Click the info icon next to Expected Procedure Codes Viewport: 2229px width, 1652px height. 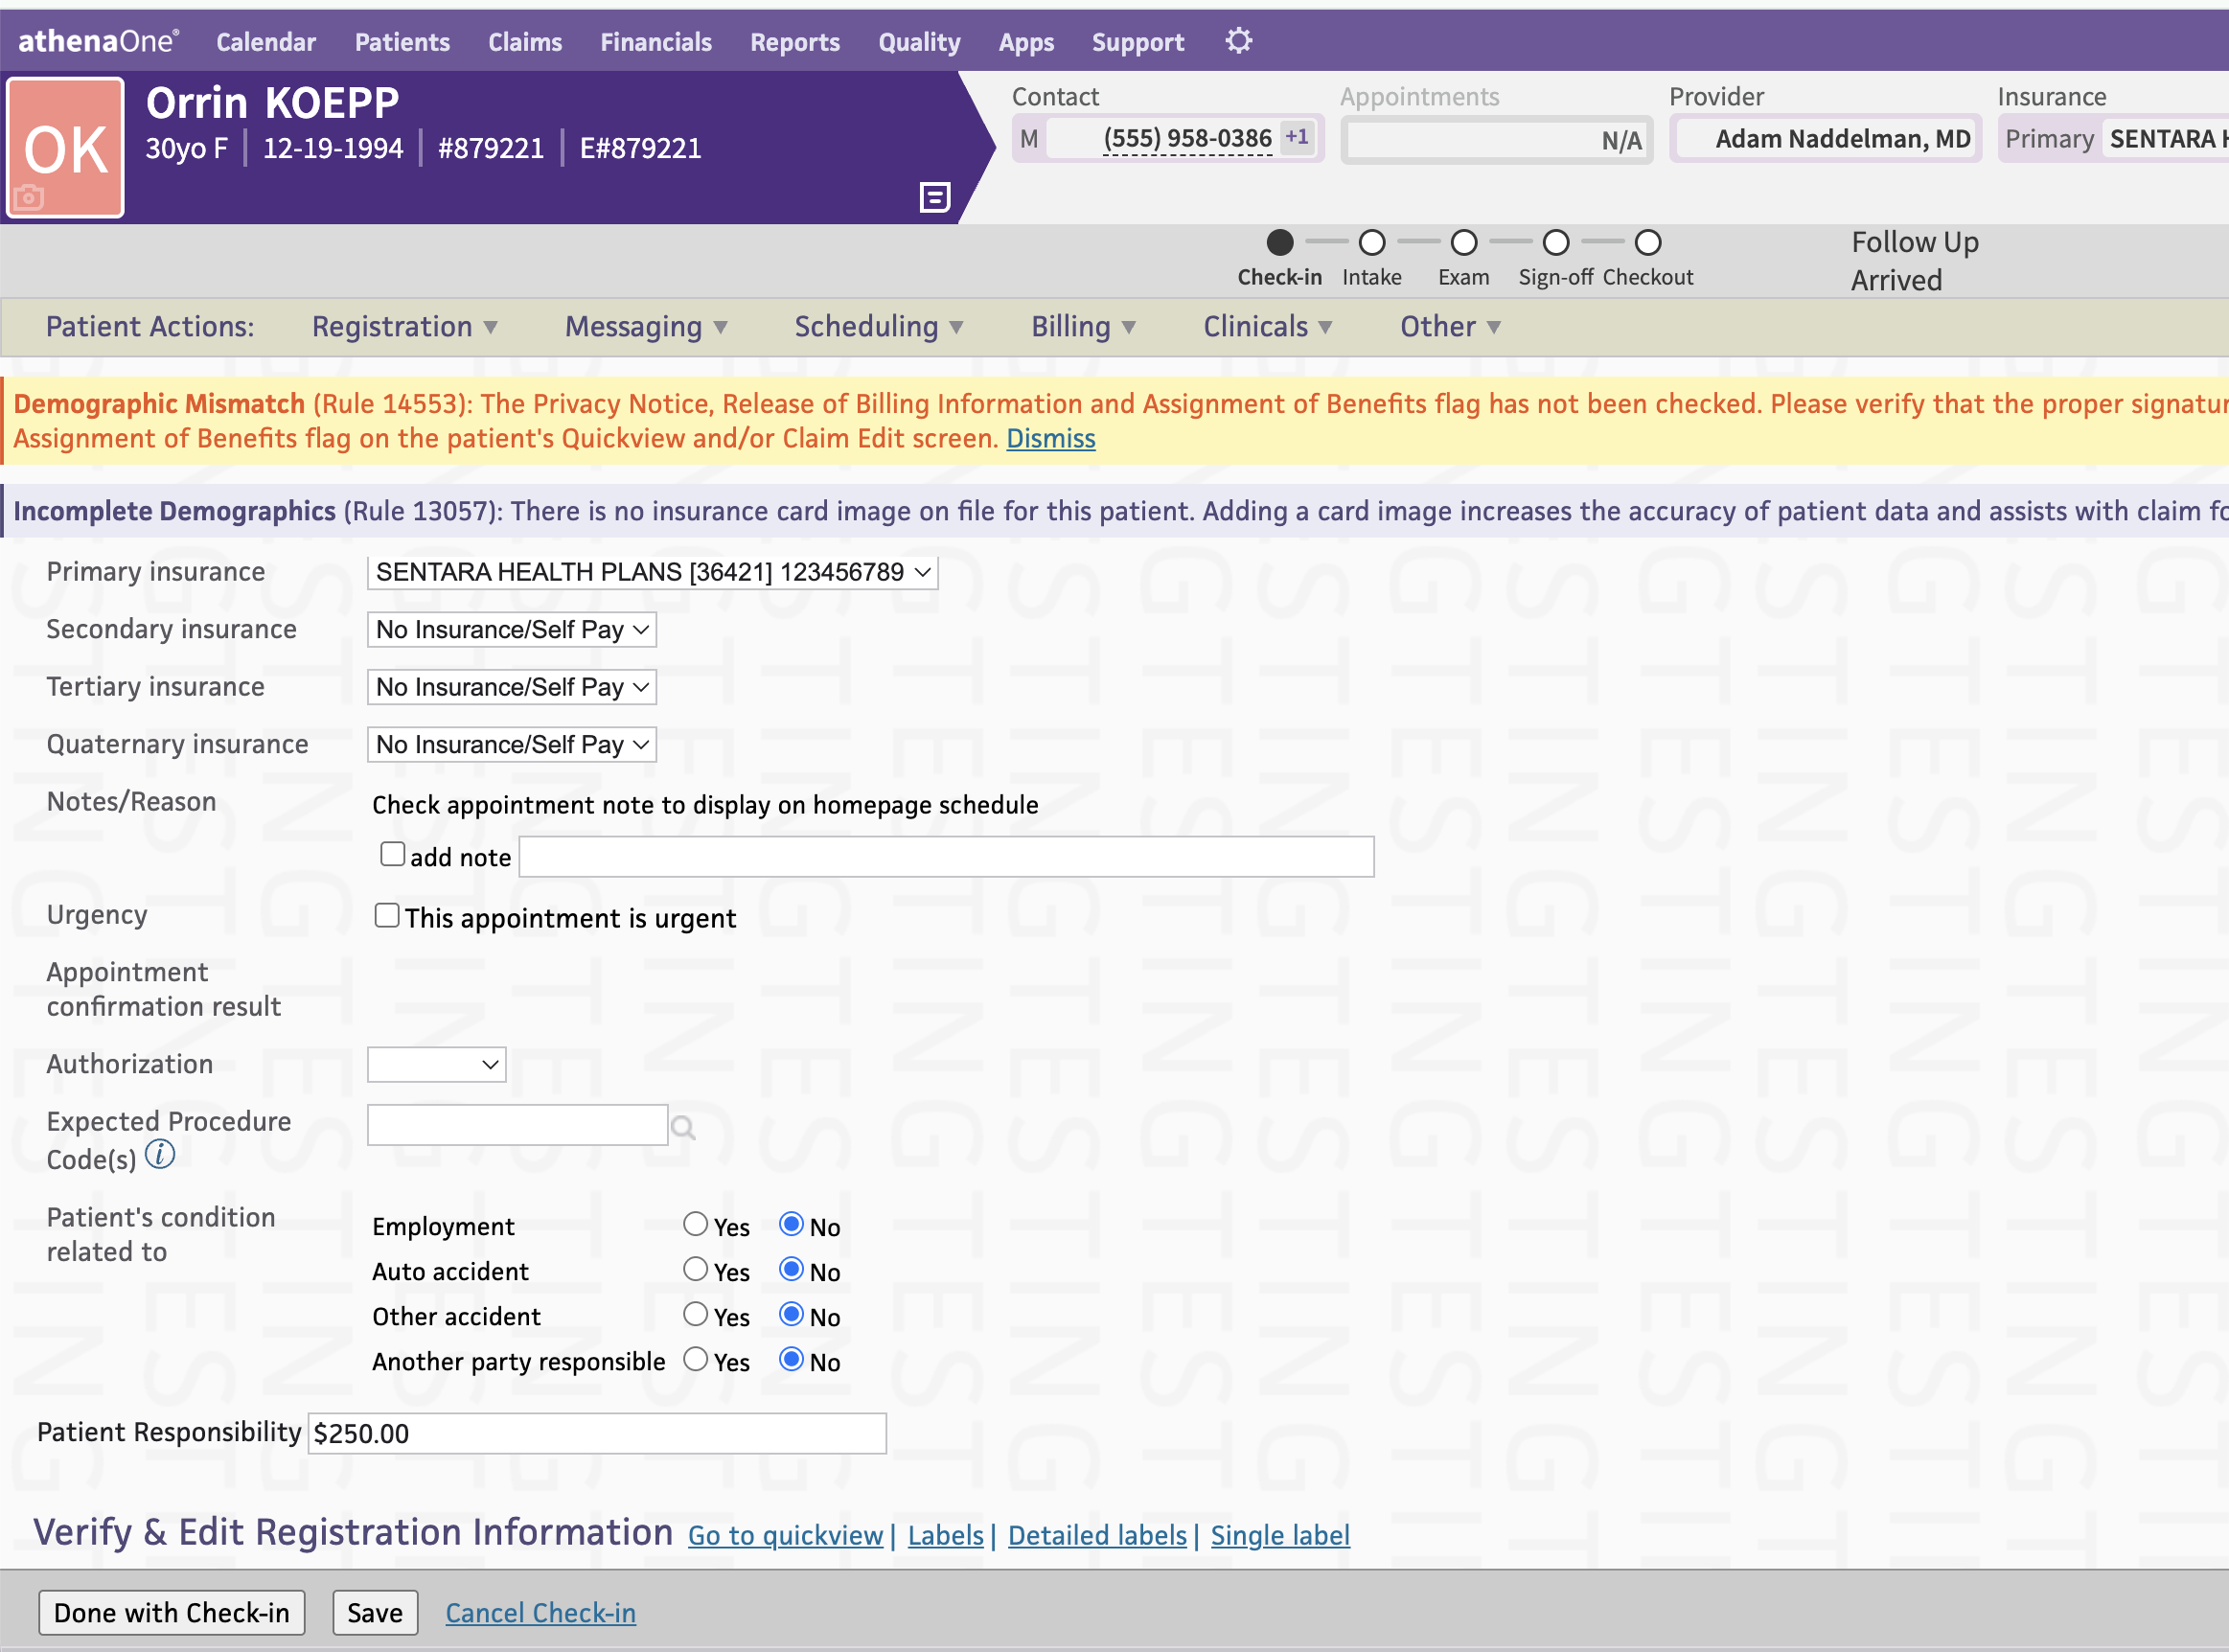(x=160, y=1155)
